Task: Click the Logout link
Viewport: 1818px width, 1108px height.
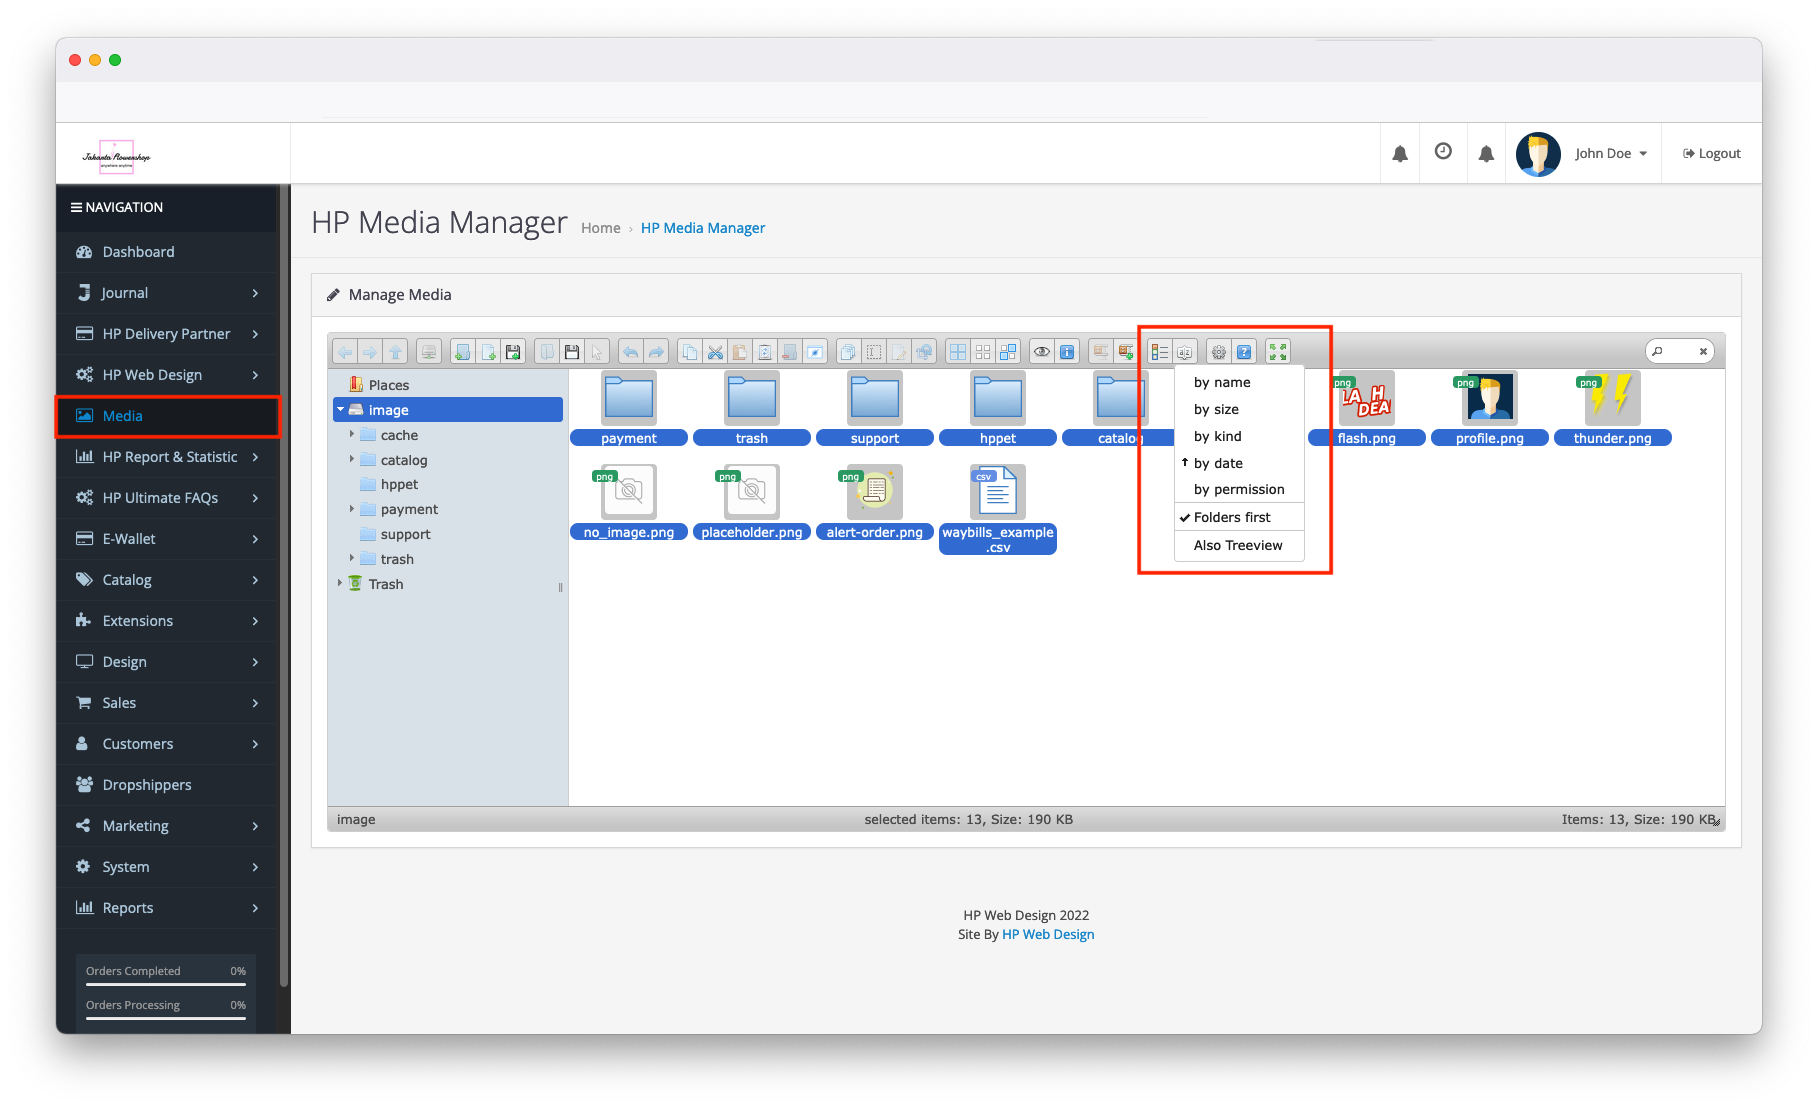Action: coord(1712,153)
